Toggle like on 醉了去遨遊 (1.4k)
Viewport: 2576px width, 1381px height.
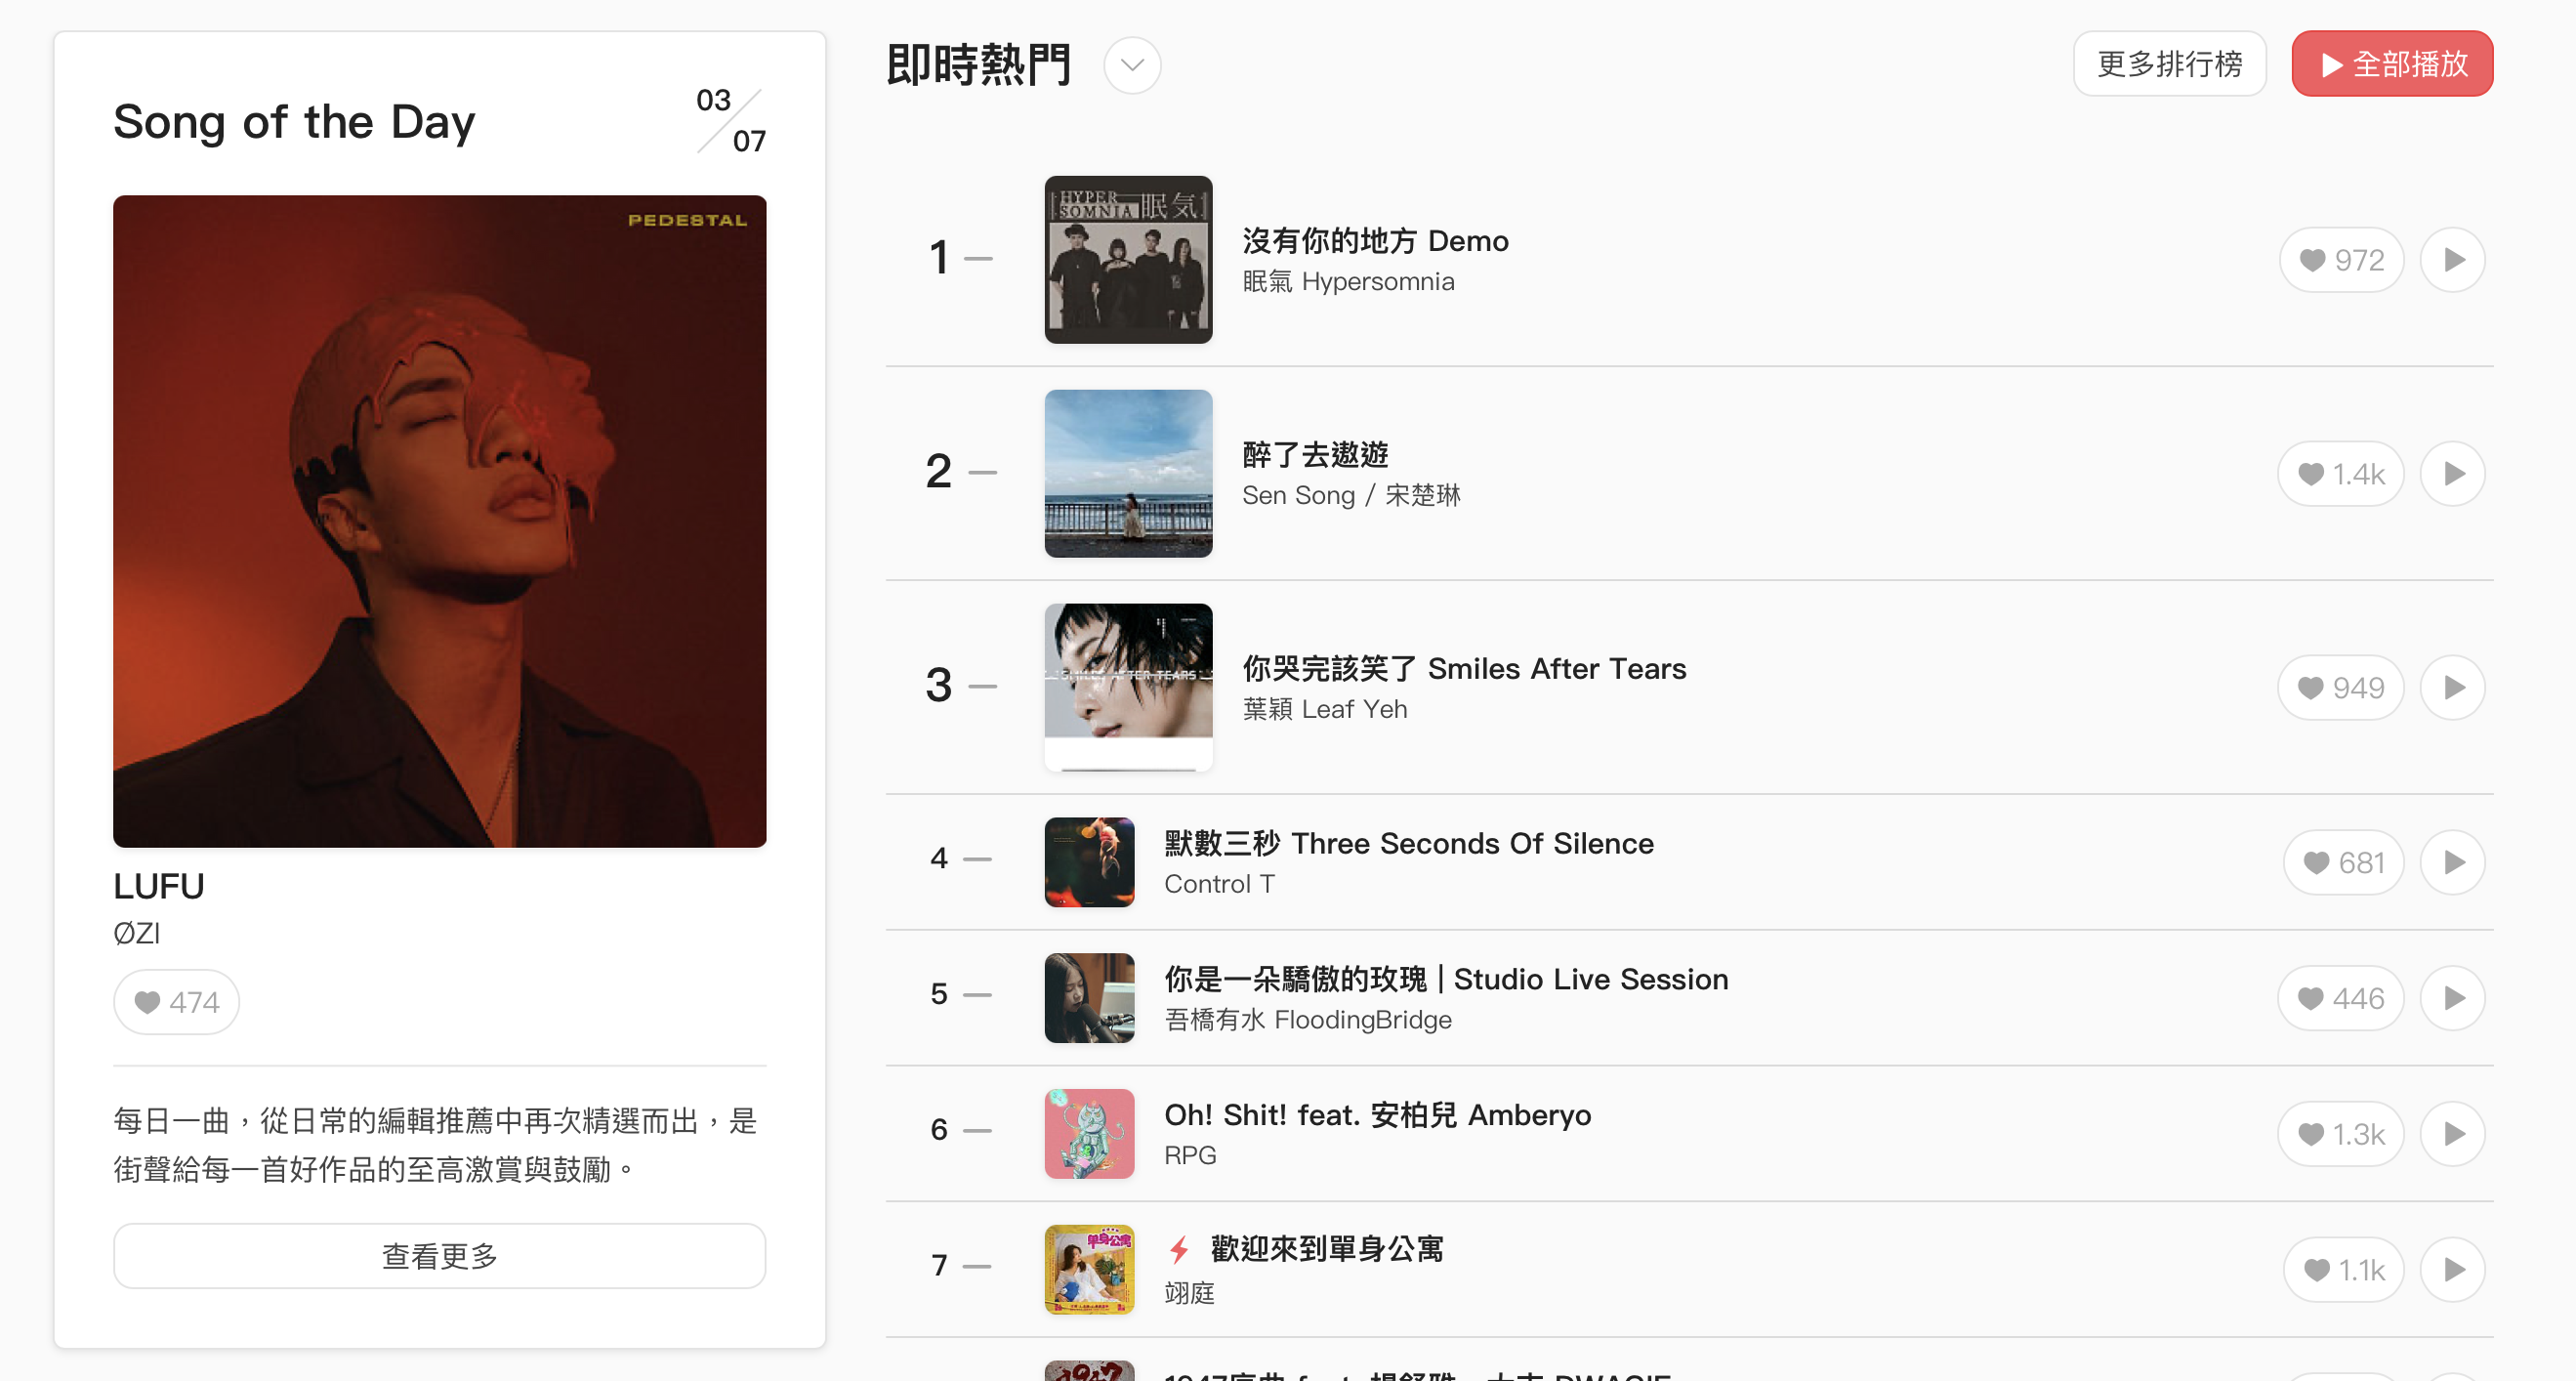pyautogui.click(x=2340, y=474)
